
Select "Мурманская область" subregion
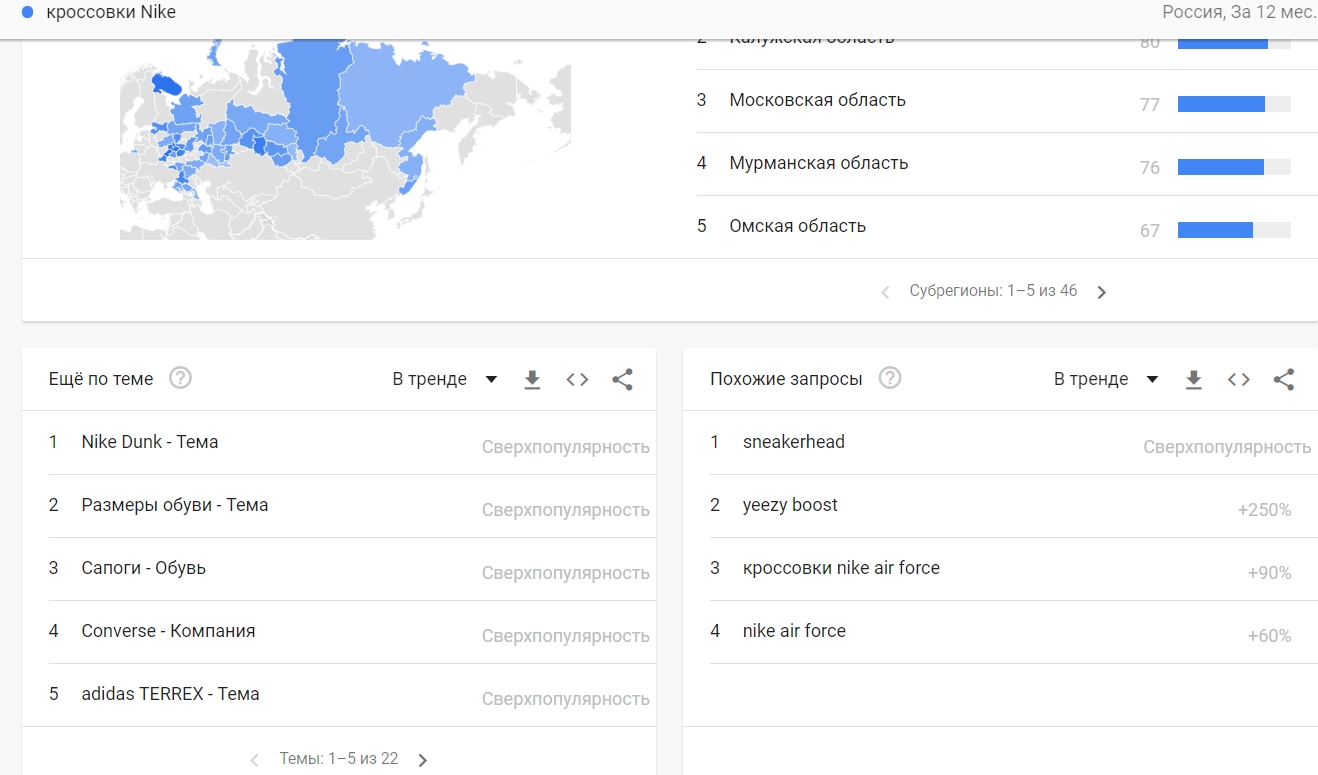[818, 163]
